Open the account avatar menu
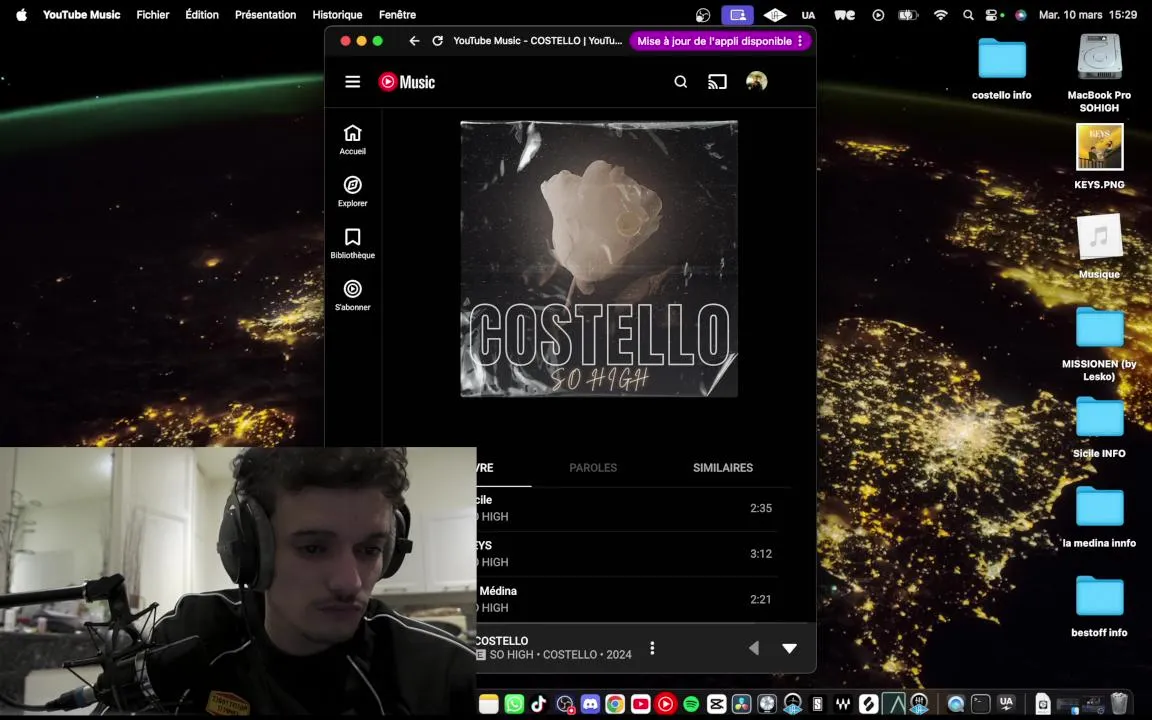Screen dimensions: 1152x720 click(756, 81)
